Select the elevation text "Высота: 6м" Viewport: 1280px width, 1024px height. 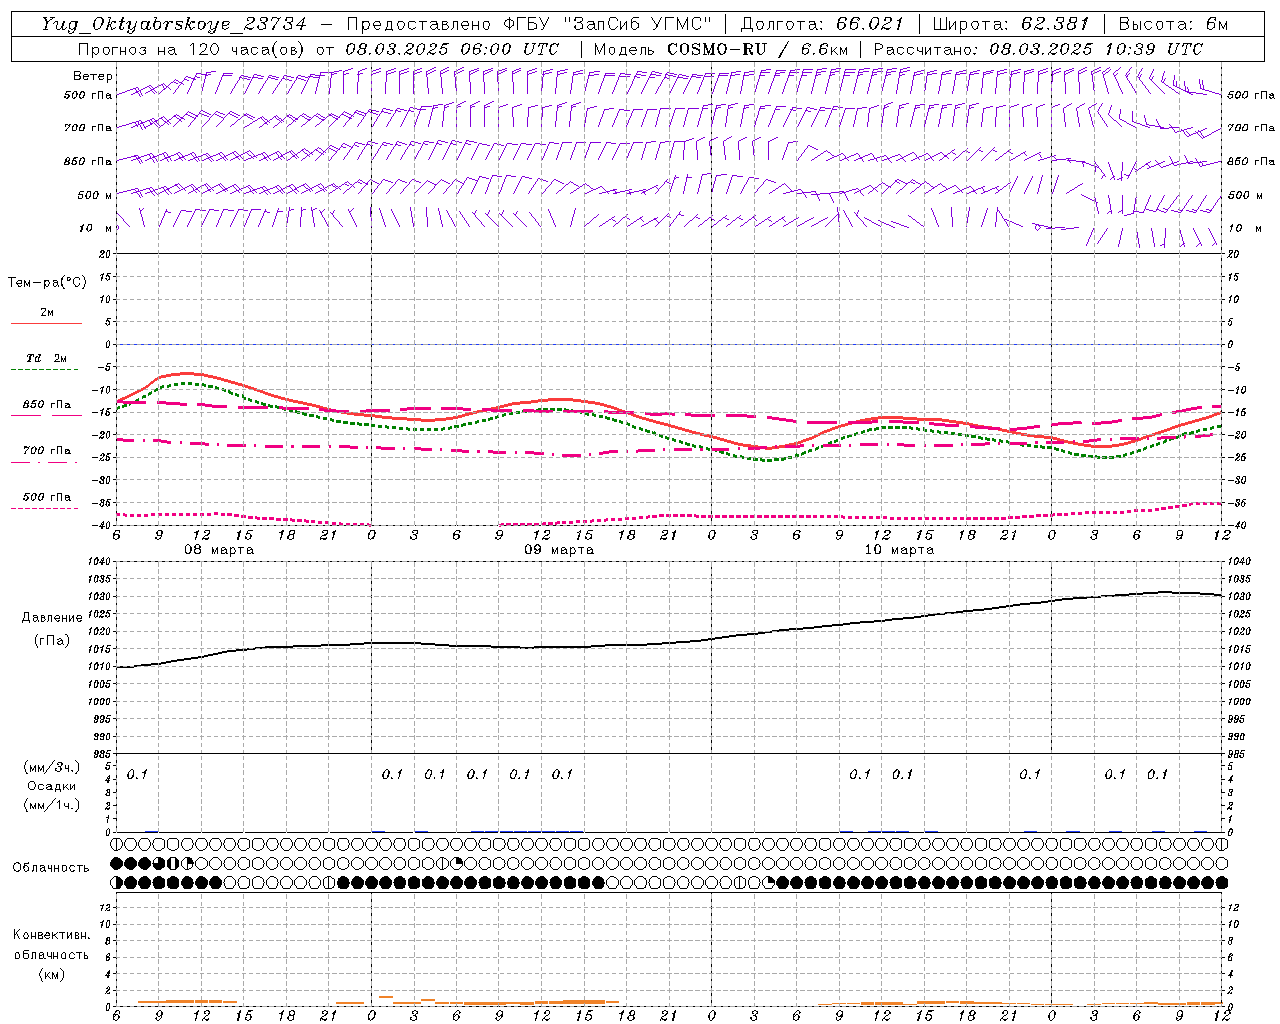click(x=1173, y=24)
